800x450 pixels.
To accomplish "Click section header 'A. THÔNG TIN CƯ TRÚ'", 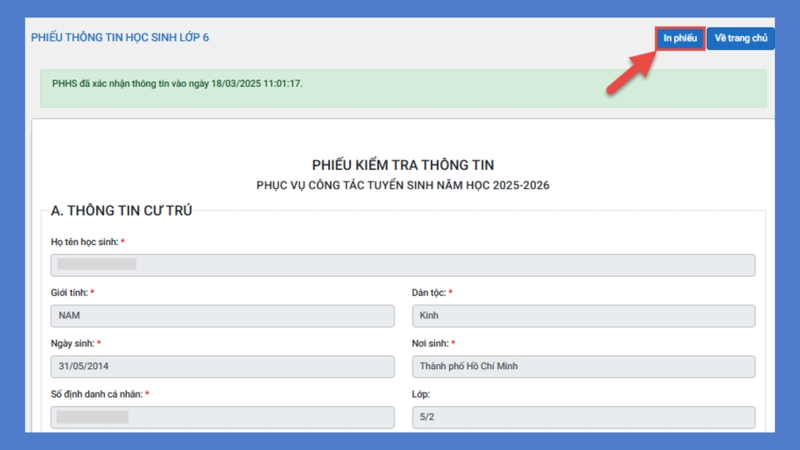I will (121, 210).
